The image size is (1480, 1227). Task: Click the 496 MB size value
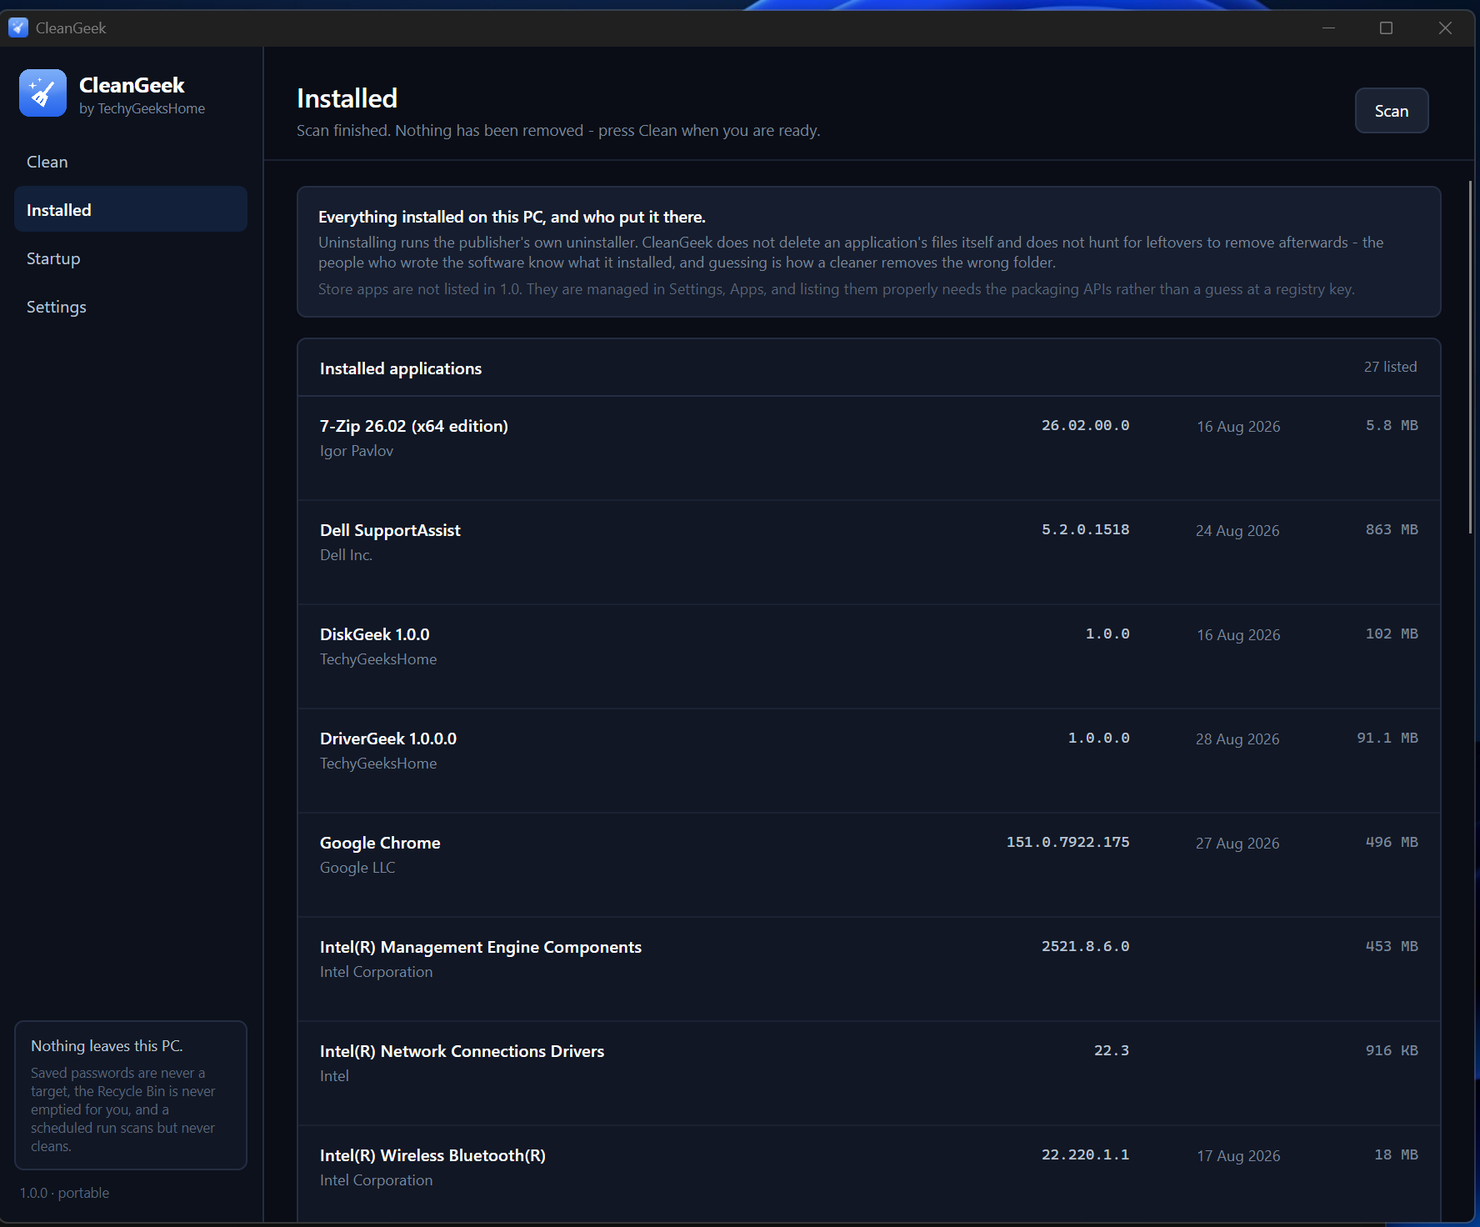[x=1392, y=842]
